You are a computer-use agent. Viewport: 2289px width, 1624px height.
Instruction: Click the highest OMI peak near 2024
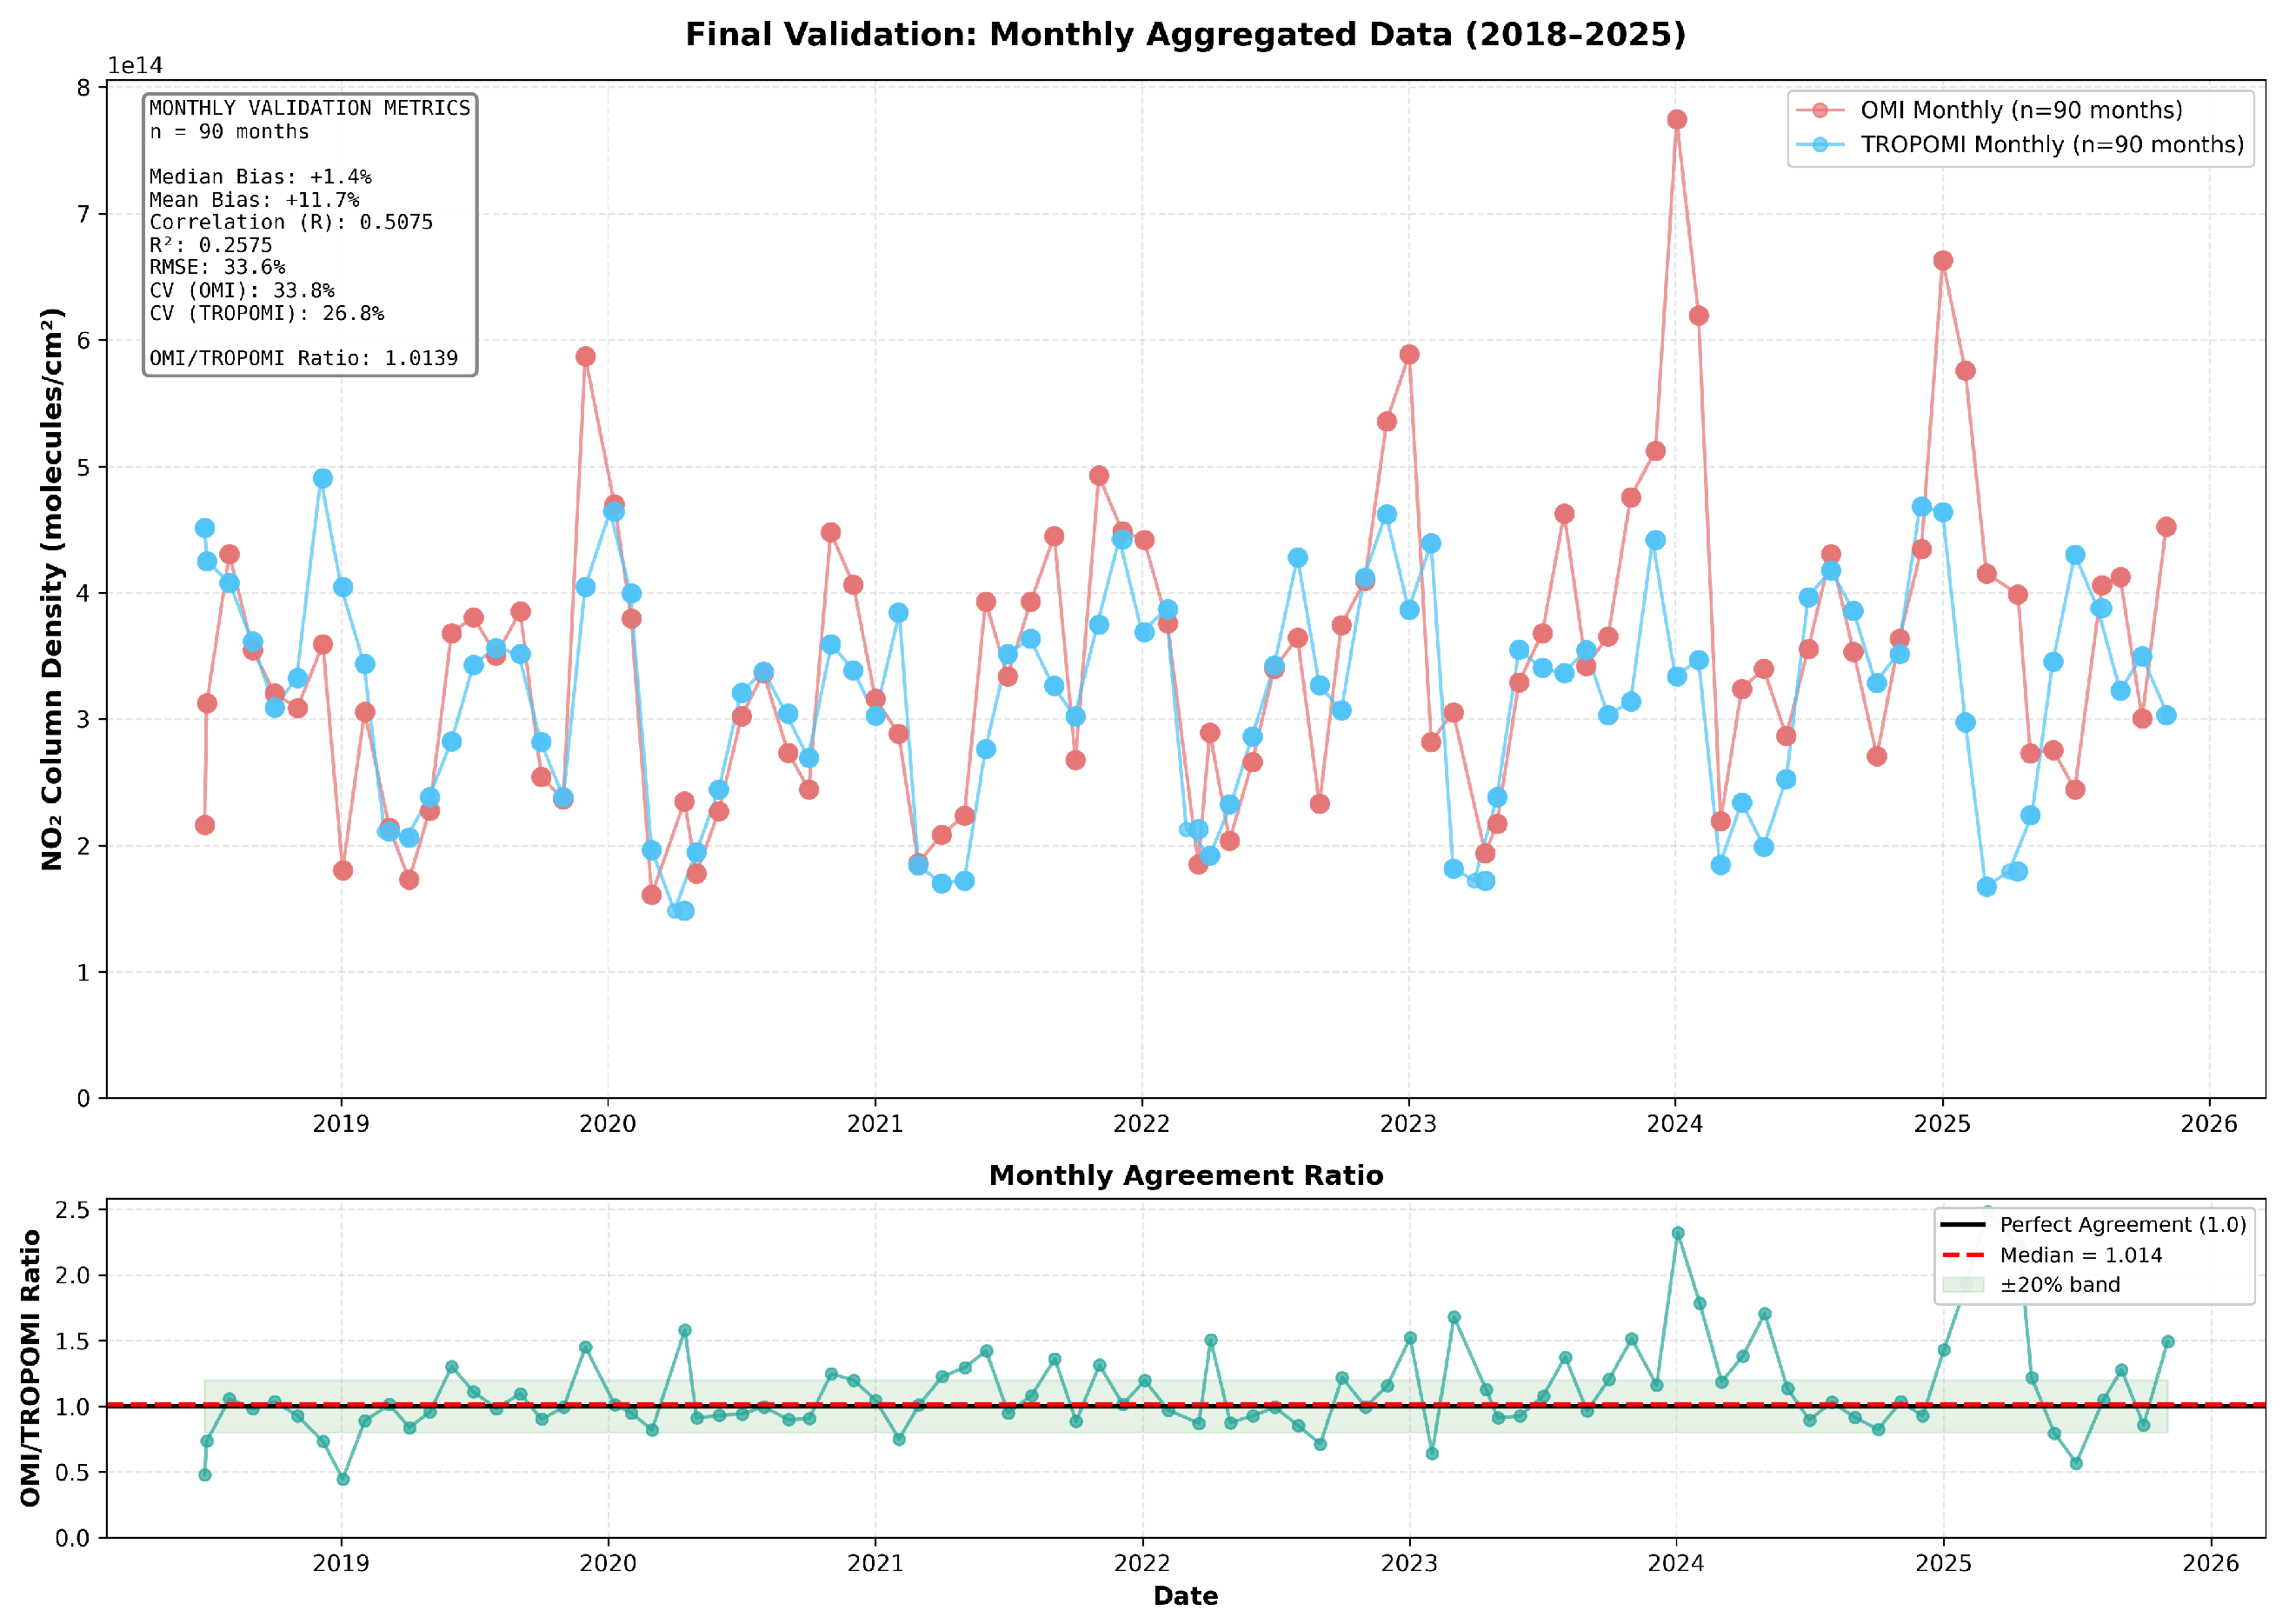1677,119
